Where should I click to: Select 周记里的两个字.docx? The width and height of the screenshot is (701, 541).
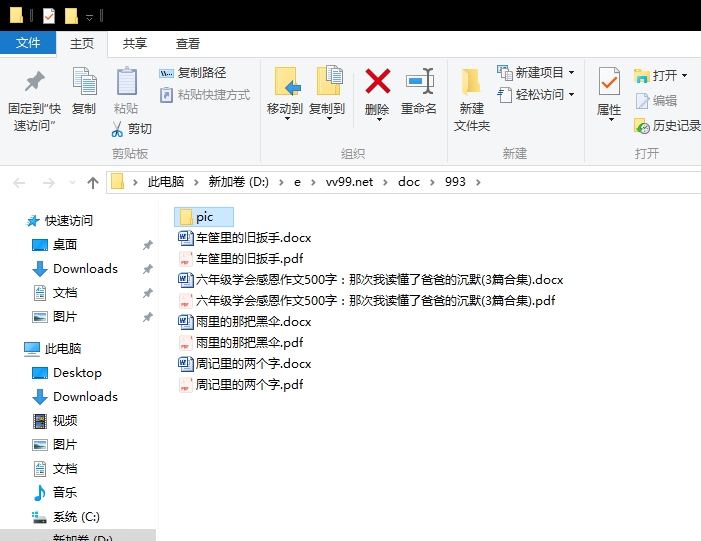[x=245, y=363]
